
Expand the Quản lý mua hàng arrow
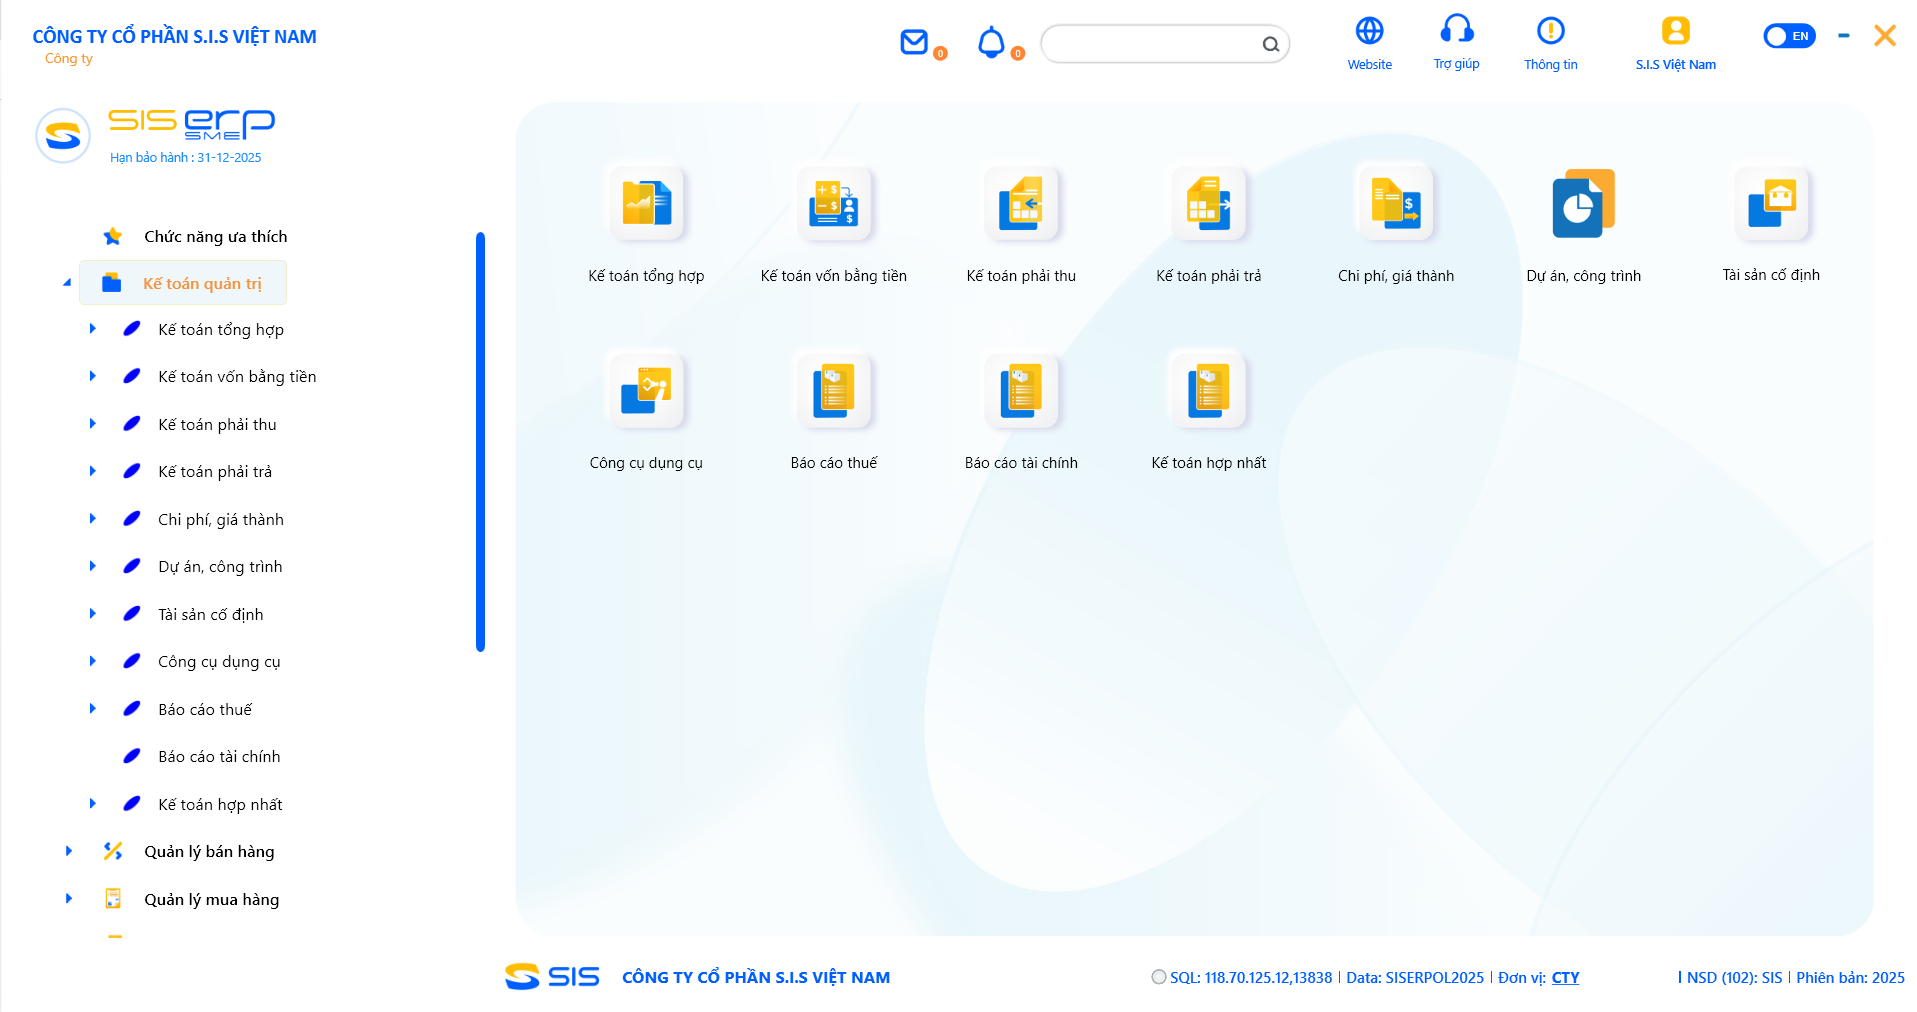pyautogui.click(x=68, y=898)
